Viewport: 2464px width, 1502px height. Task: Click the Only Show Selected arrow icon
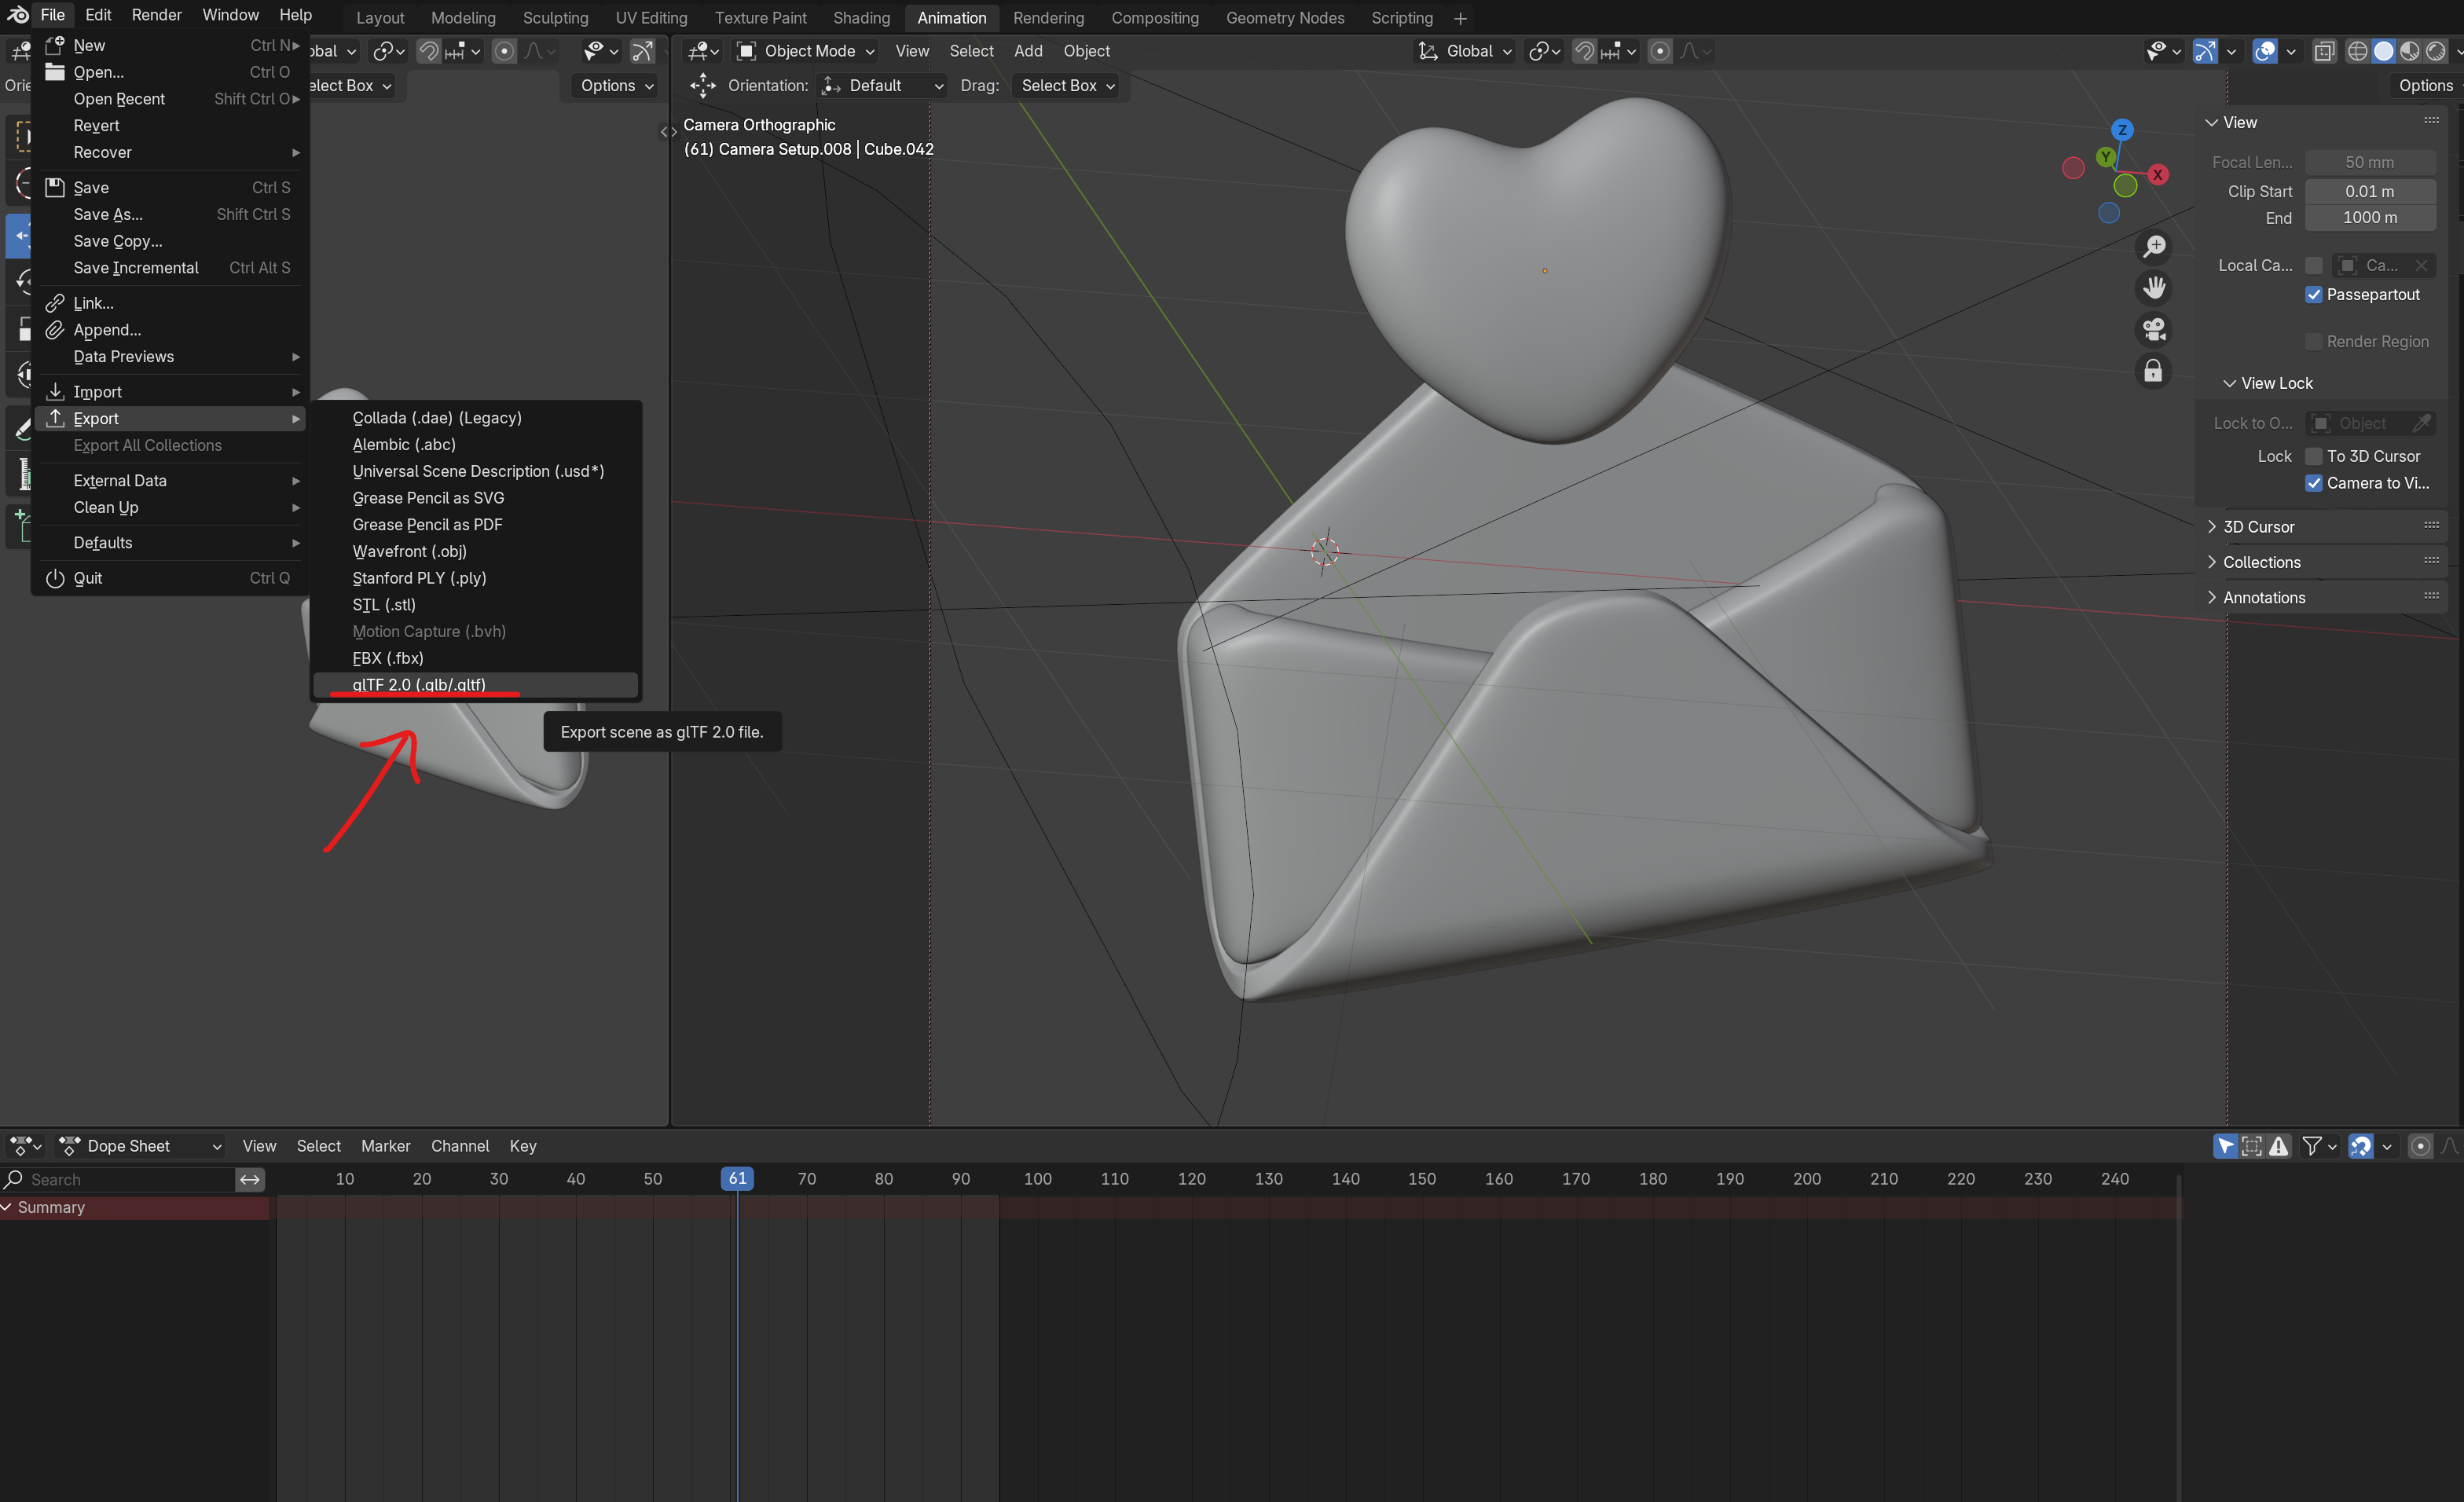(x=2224, y=1146)
